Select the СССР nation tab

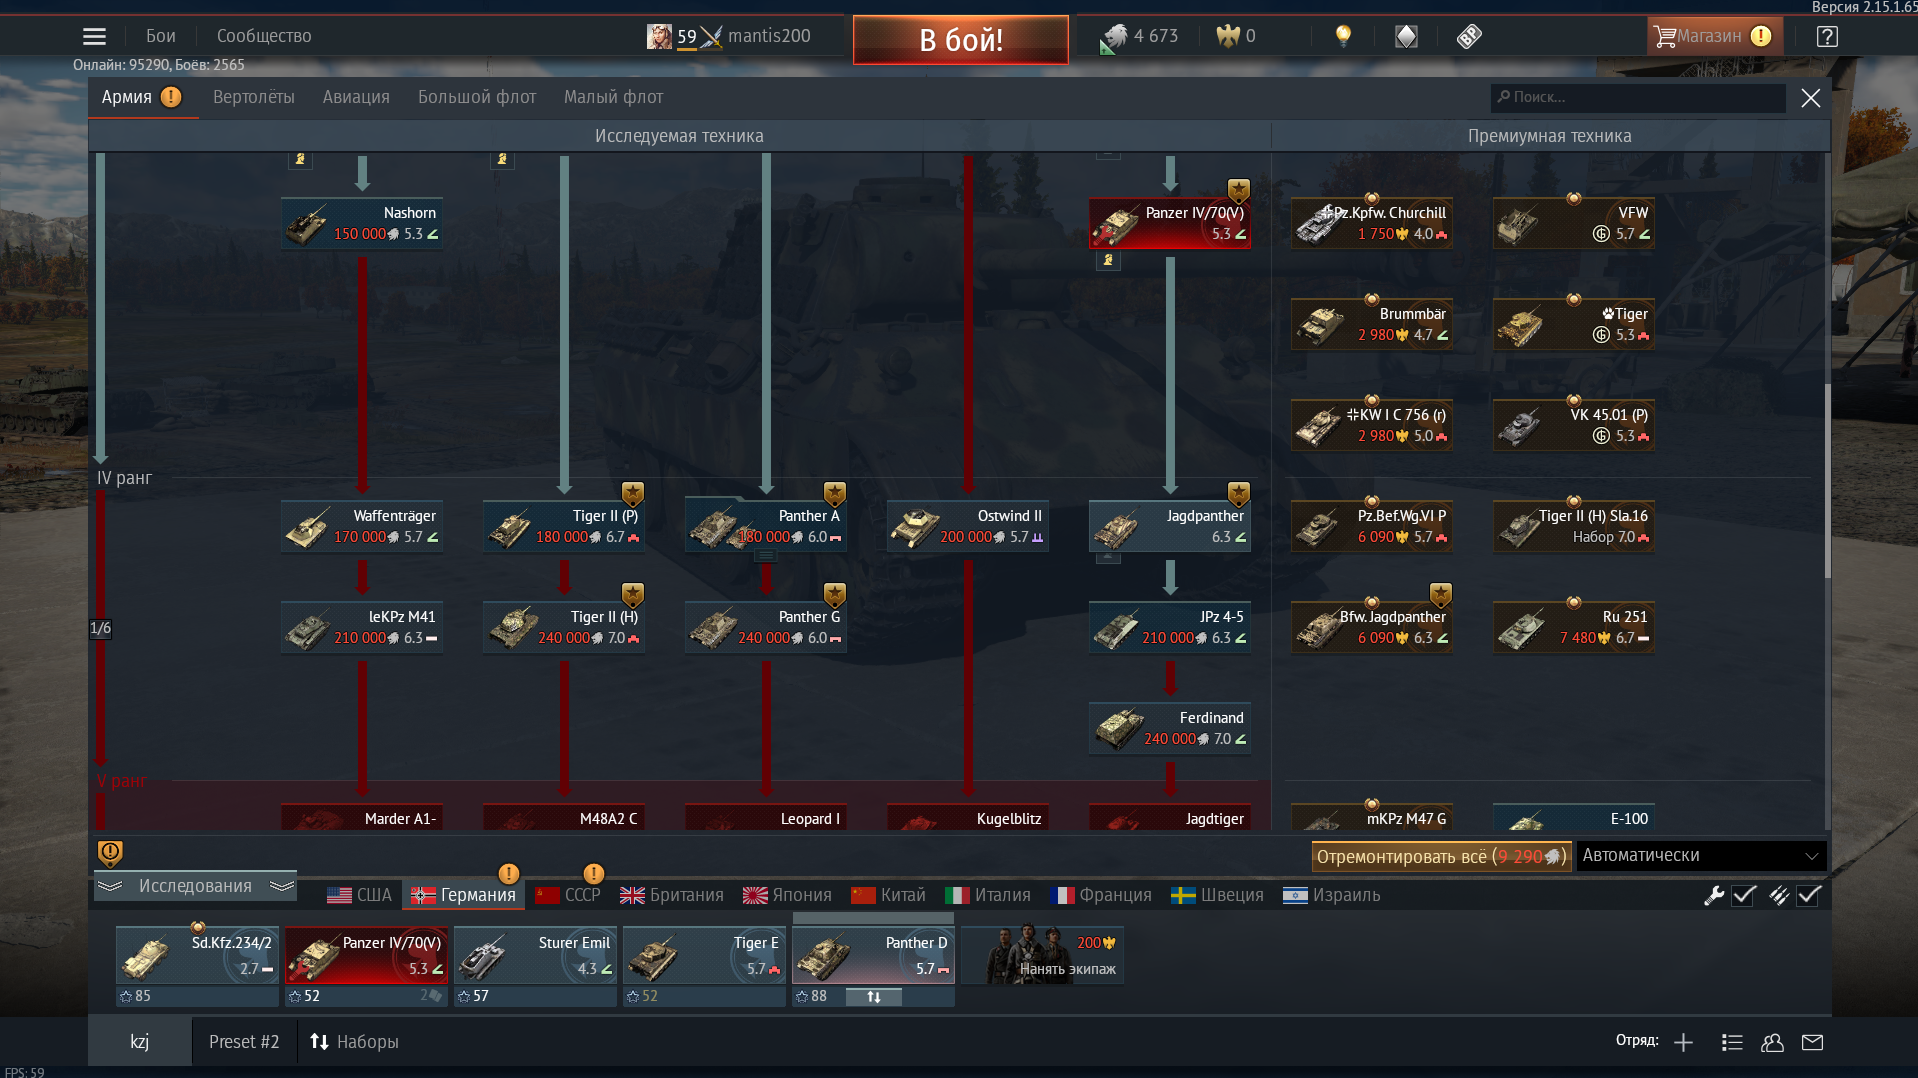pos(567,895)
